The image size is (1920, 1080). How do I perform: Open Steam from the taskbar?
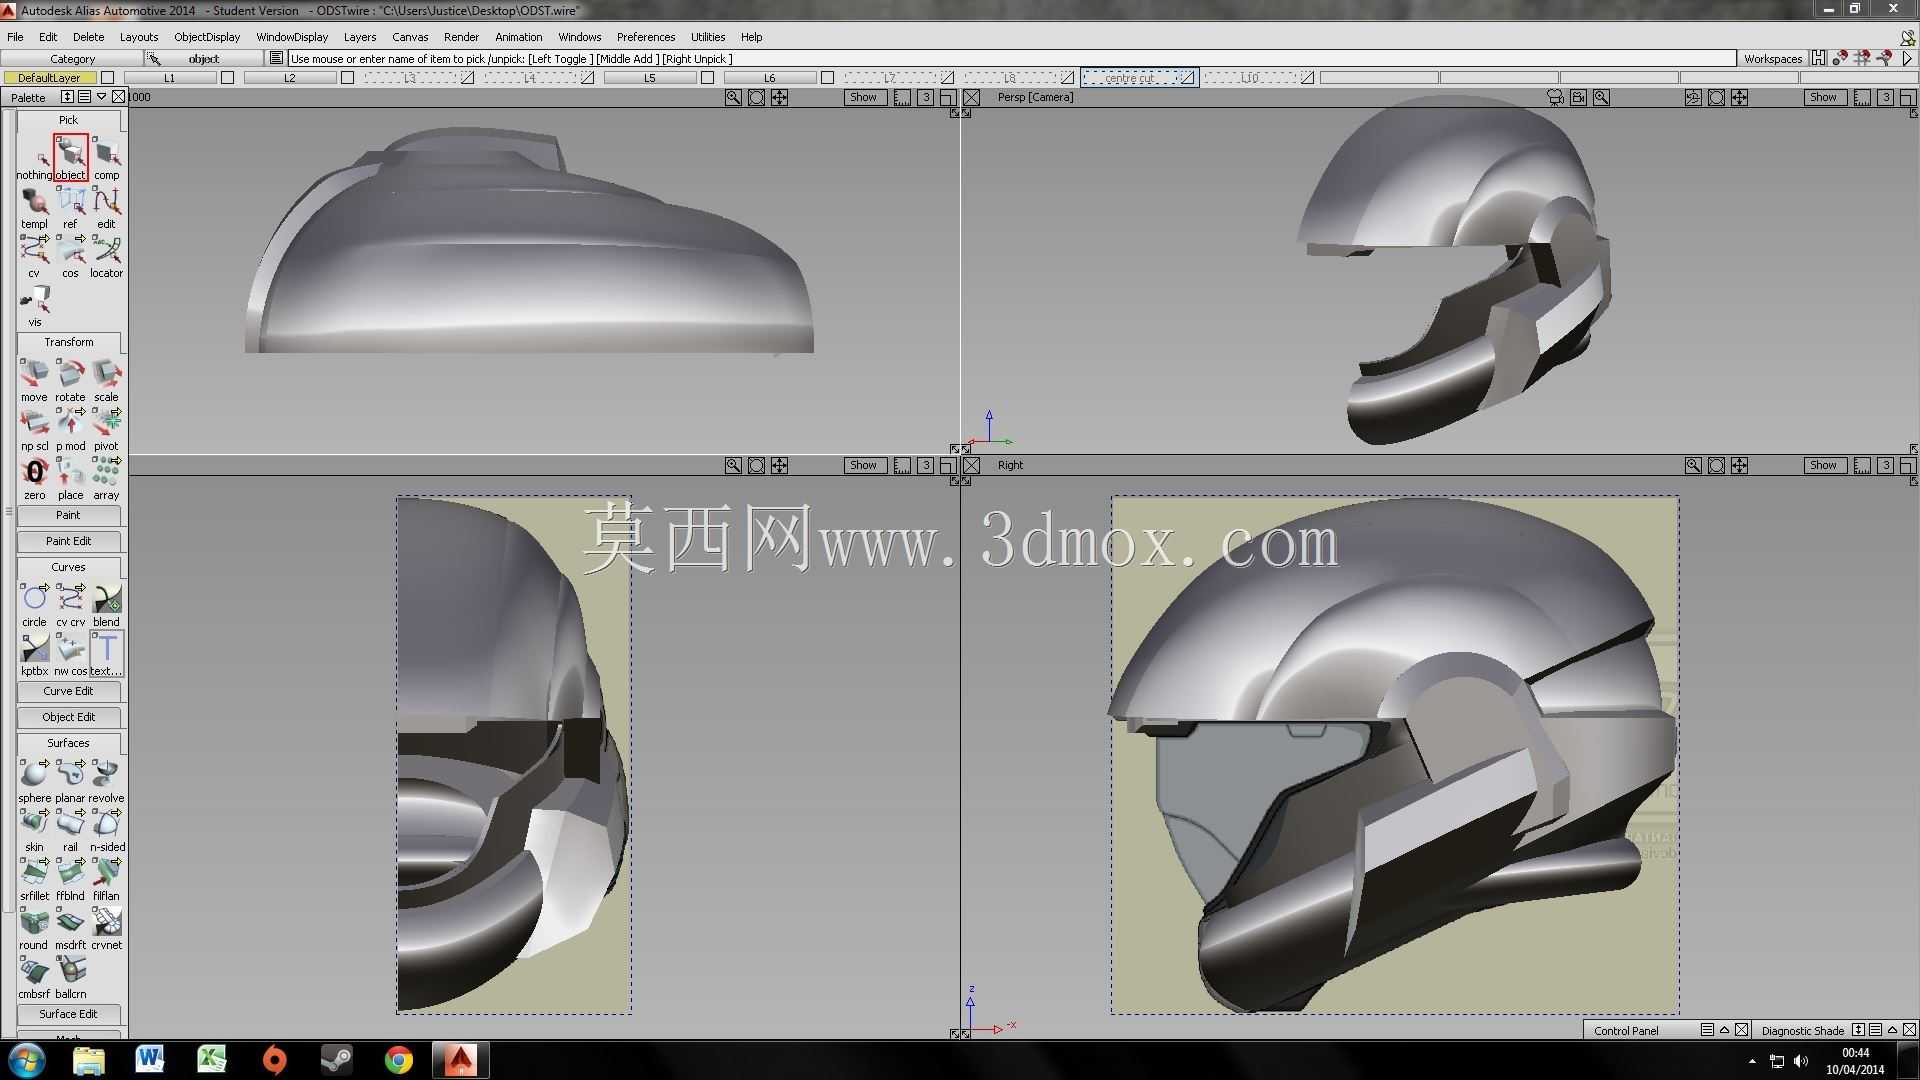pyautogui.click(x=336, y=1060)
